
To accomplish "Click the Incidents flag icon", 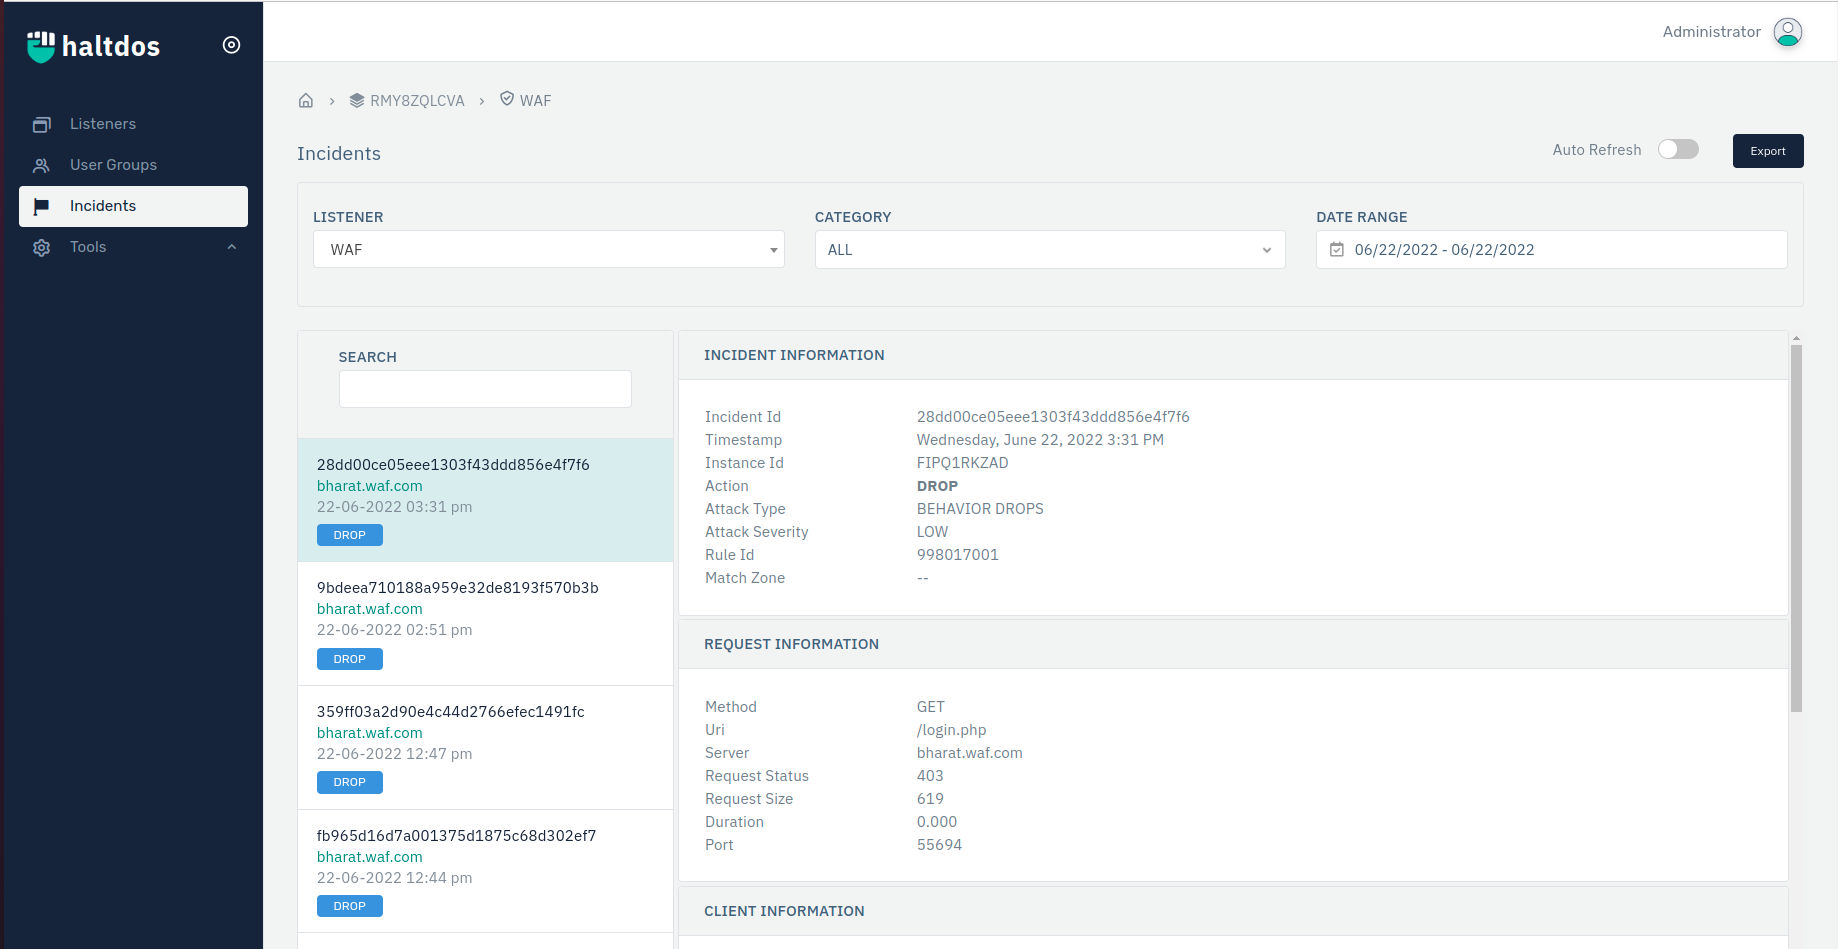I will [41, 207].
